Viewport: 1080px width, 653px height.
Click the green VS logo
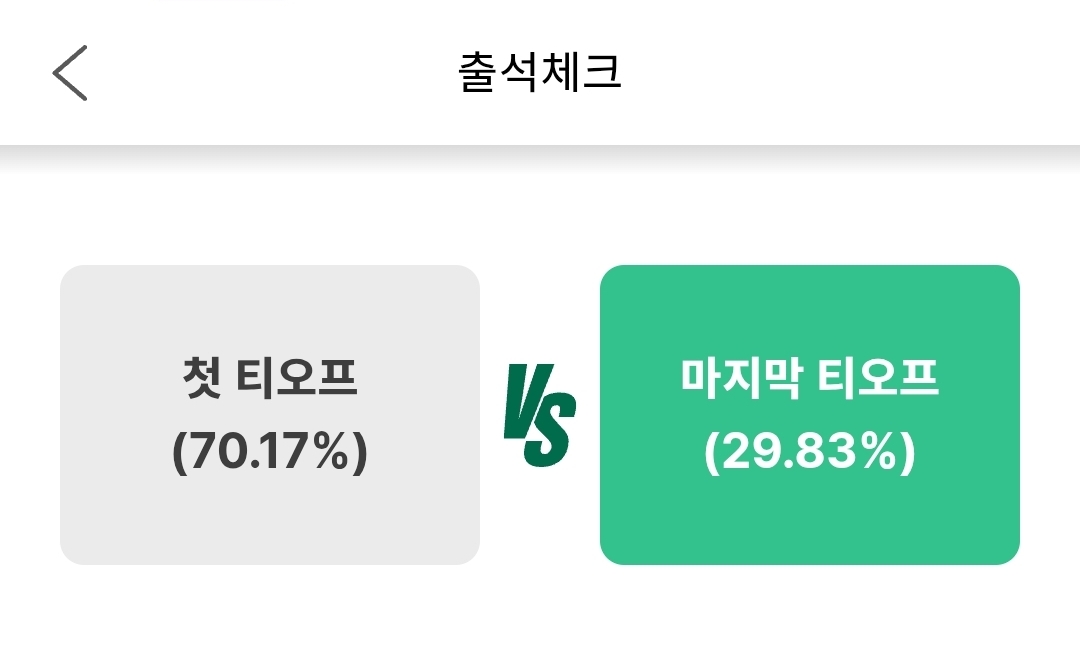click(x=539, y=415)
